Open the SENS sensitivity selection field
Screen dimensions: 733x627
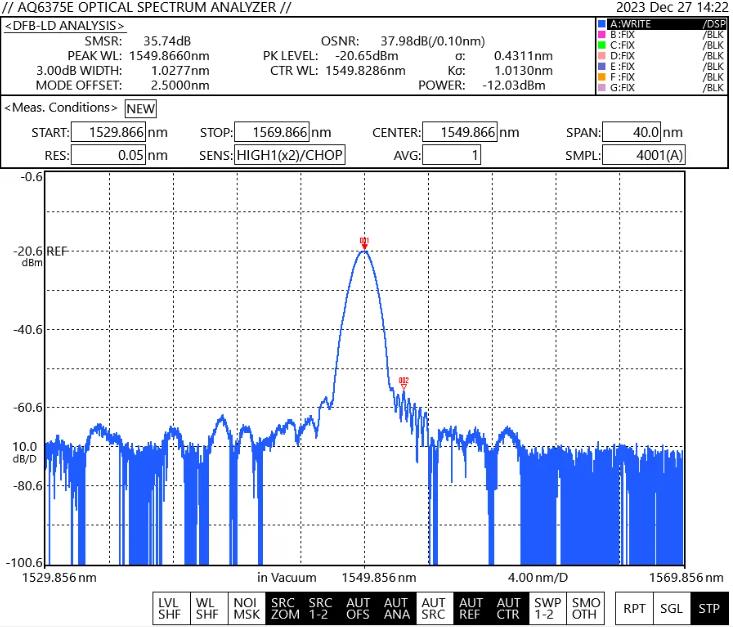(289, 155)
